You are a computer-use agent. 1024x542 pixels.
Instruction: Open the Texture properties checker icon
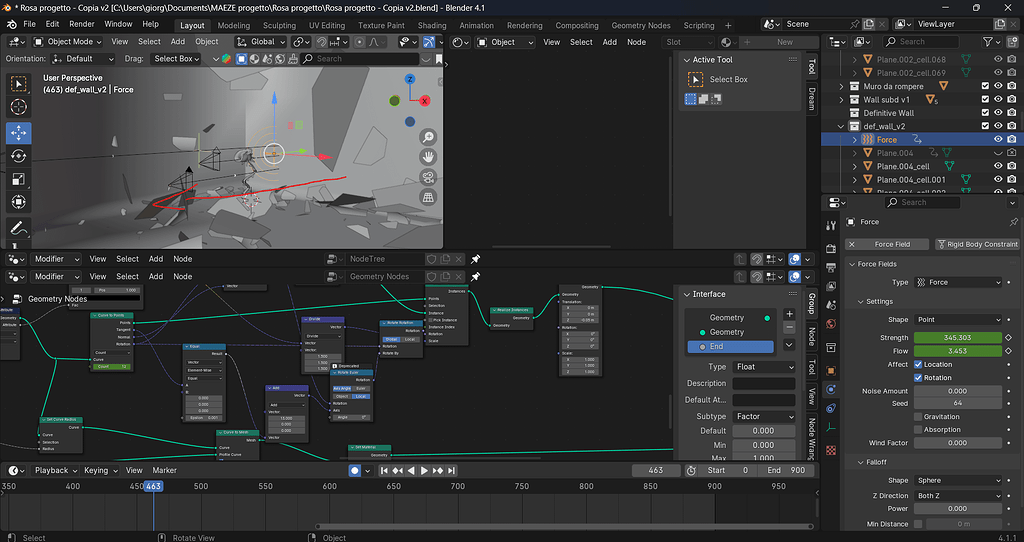(x=831, y=451)
